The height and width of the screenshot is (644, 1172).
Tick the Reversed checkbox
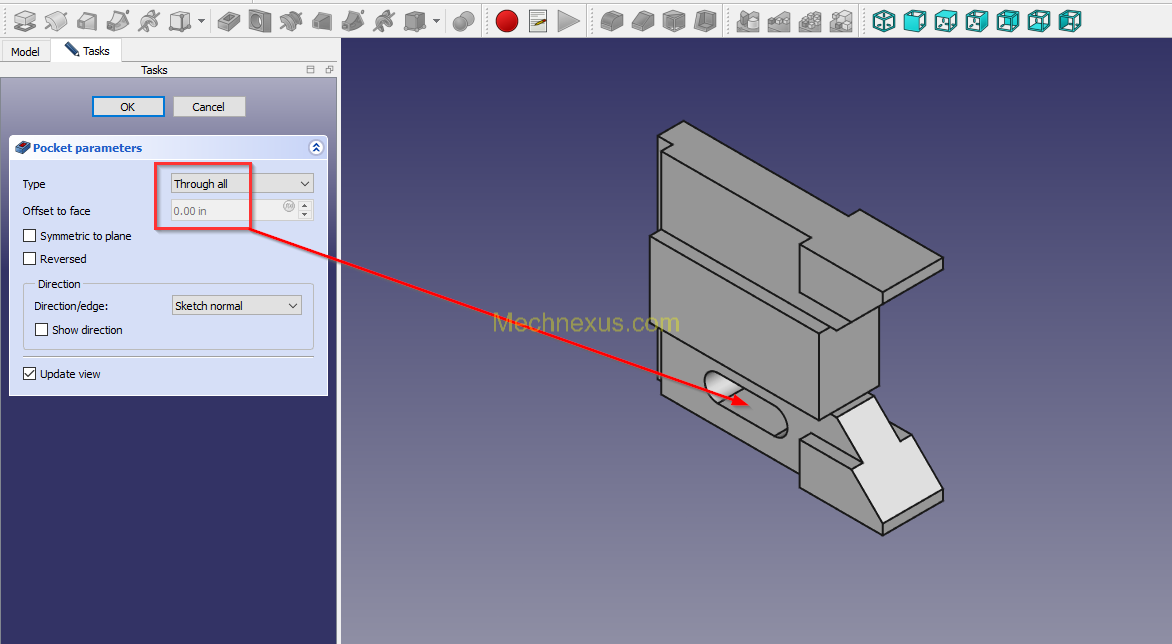click(30, 259)
